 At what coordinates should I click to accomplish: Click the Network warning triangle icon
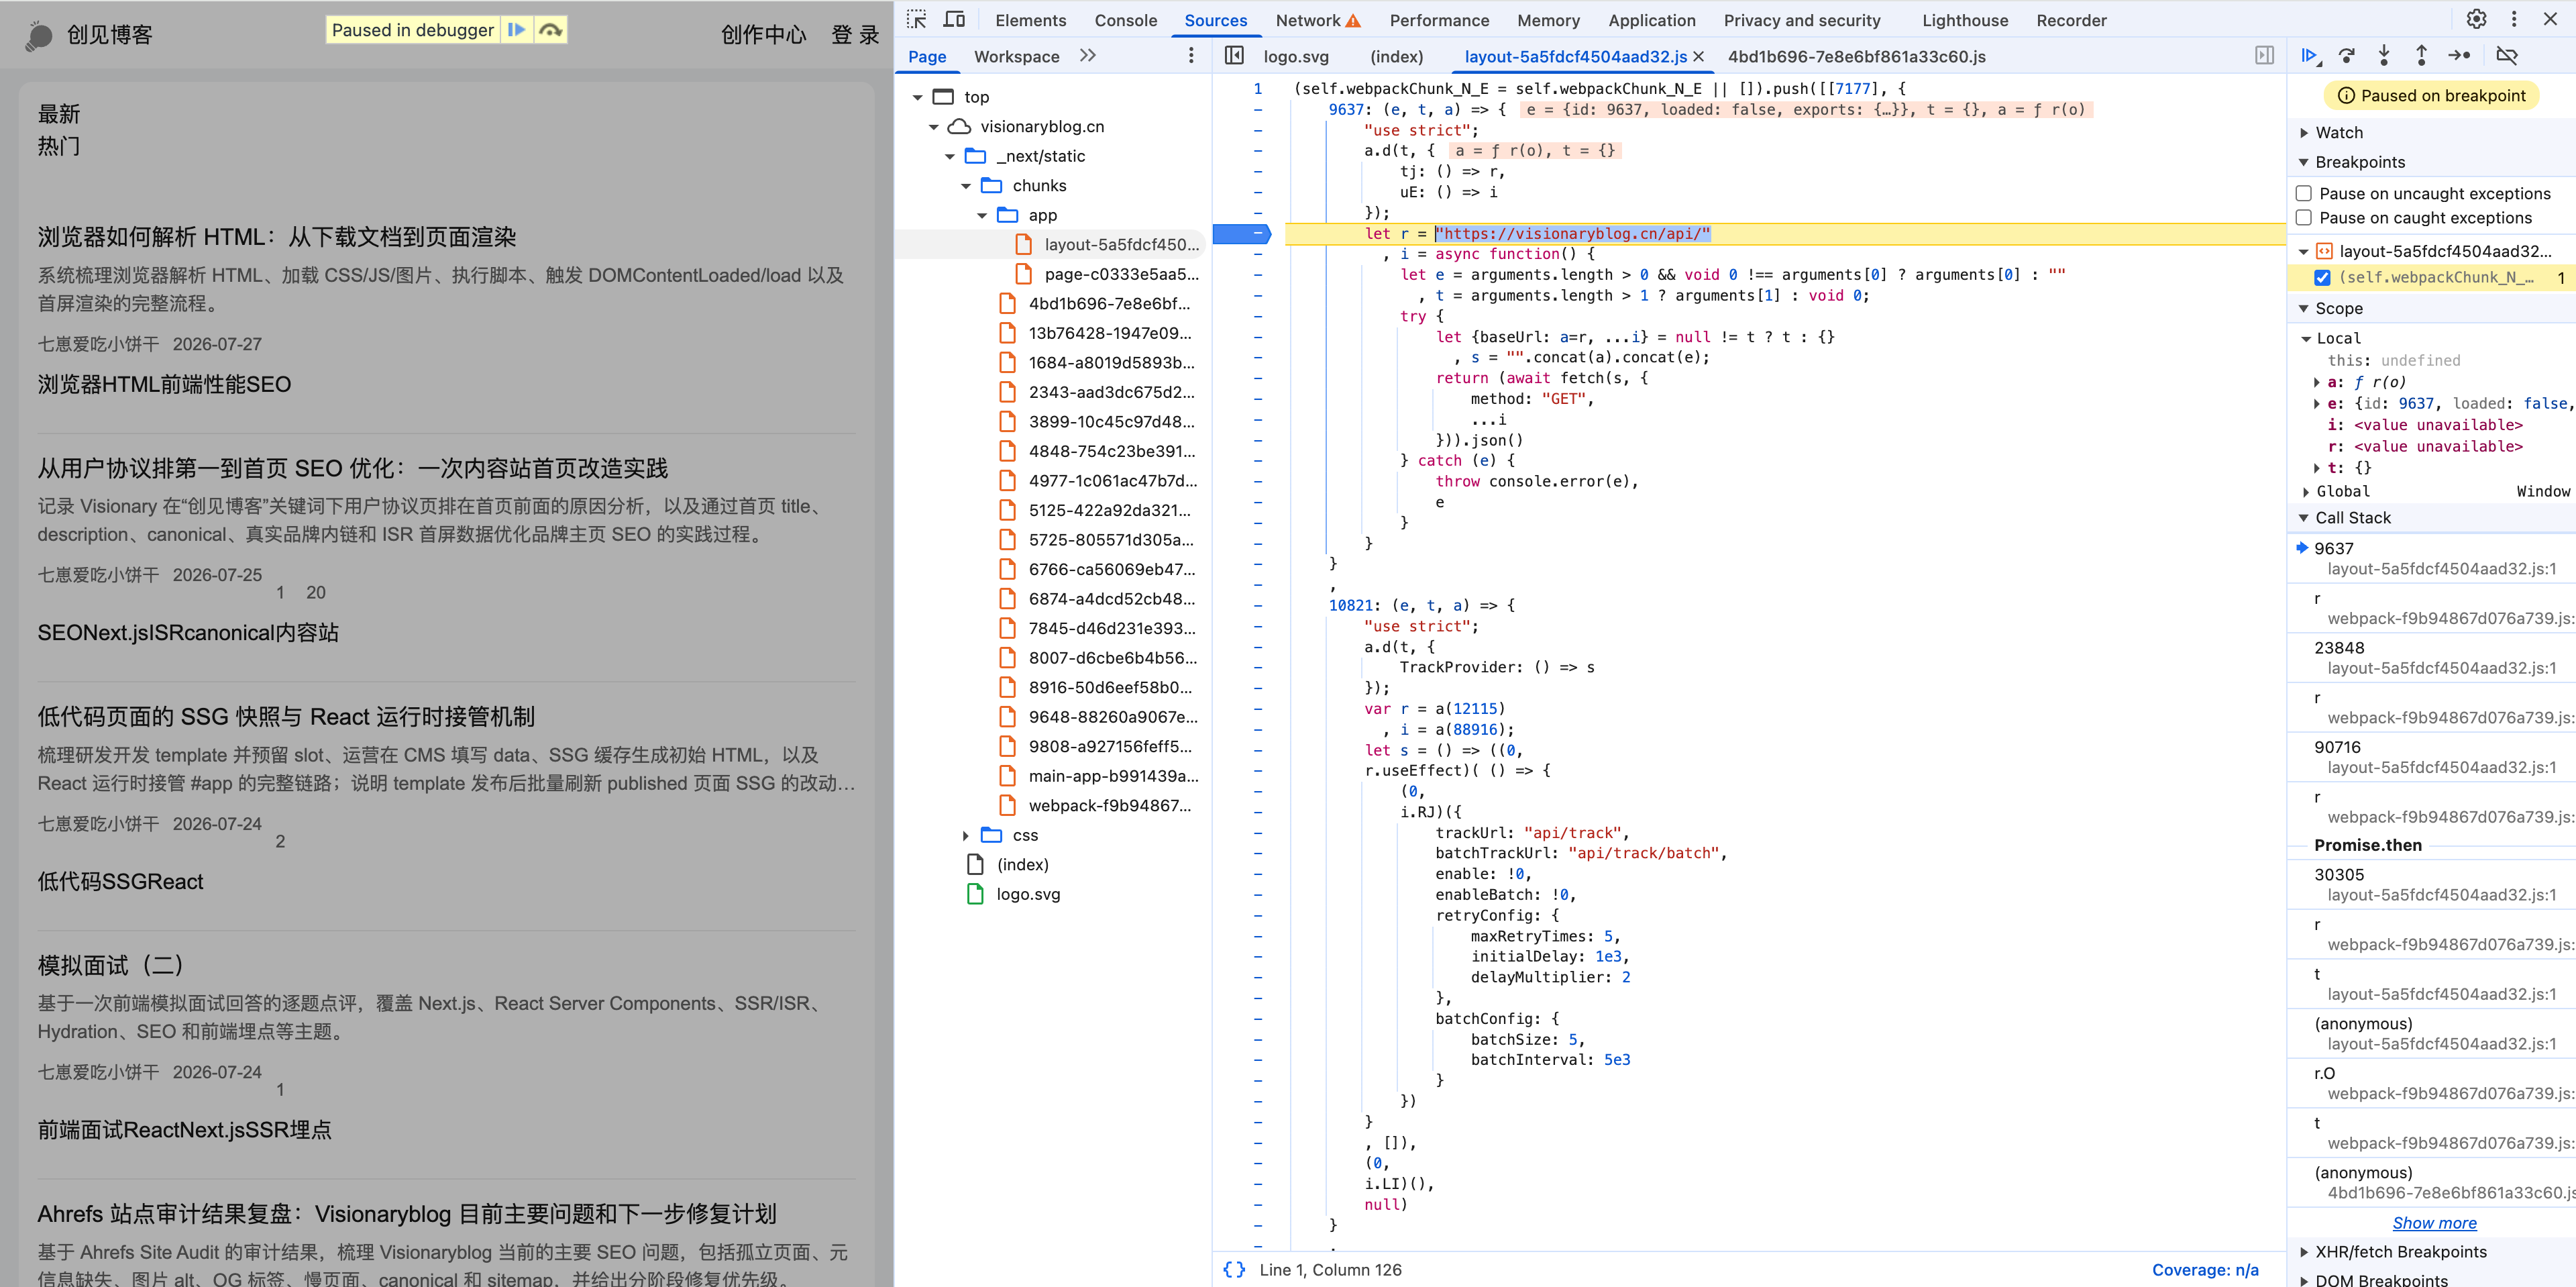(x=1353, y=21)
